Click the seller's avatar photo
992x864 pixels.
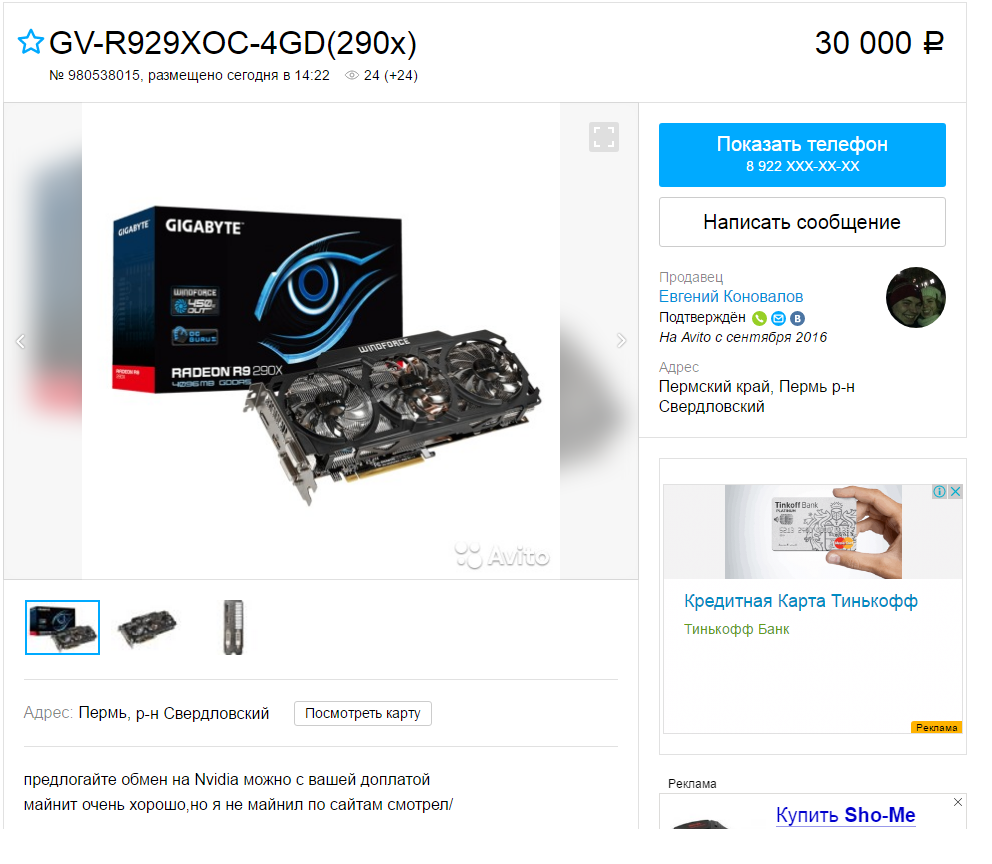pyautogui.click(x=915, y=297)
